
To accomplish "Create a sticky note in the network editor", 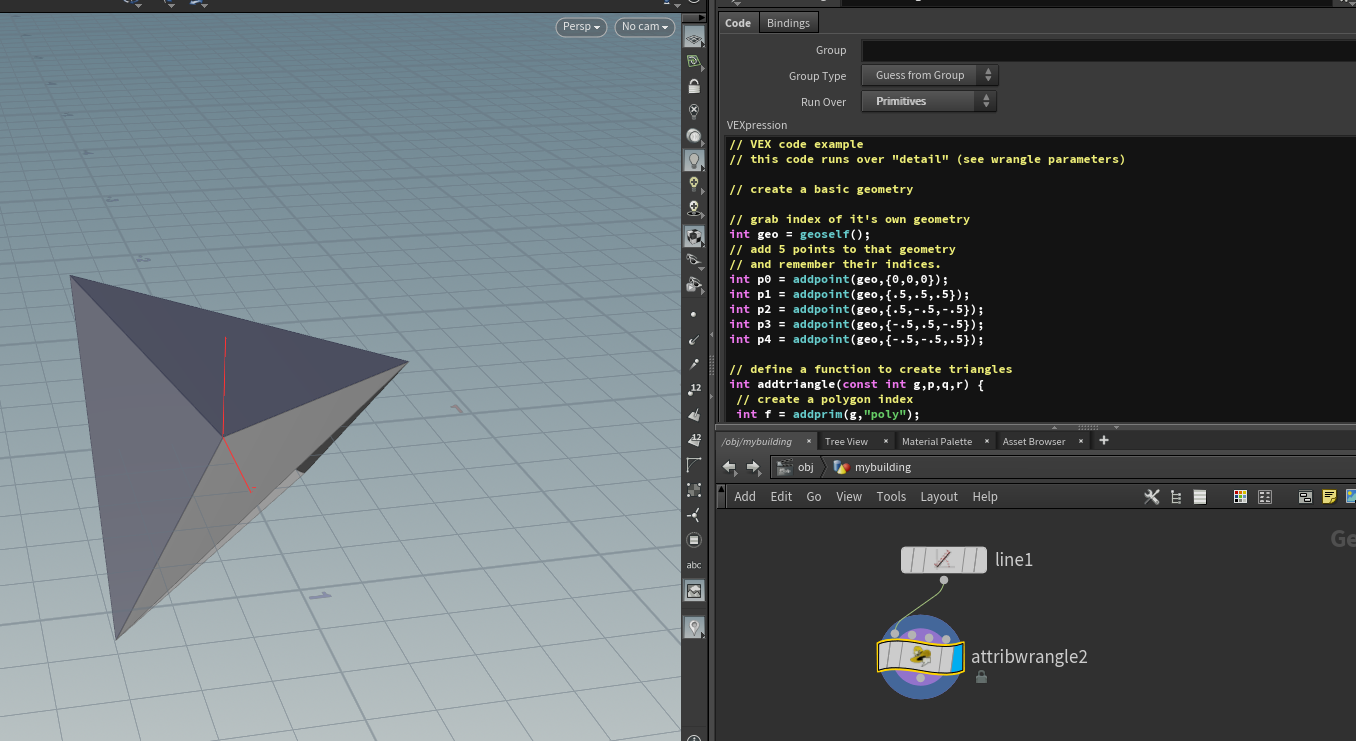I will 1329,496.
